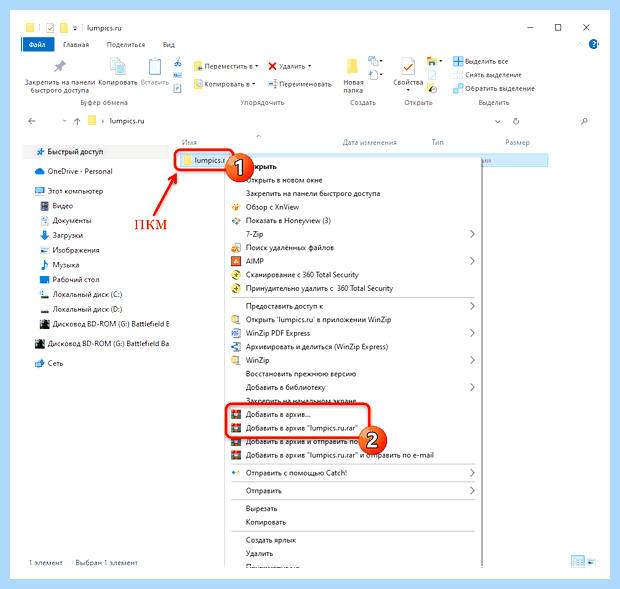Choose Open in new window

[x=284, y=180]
